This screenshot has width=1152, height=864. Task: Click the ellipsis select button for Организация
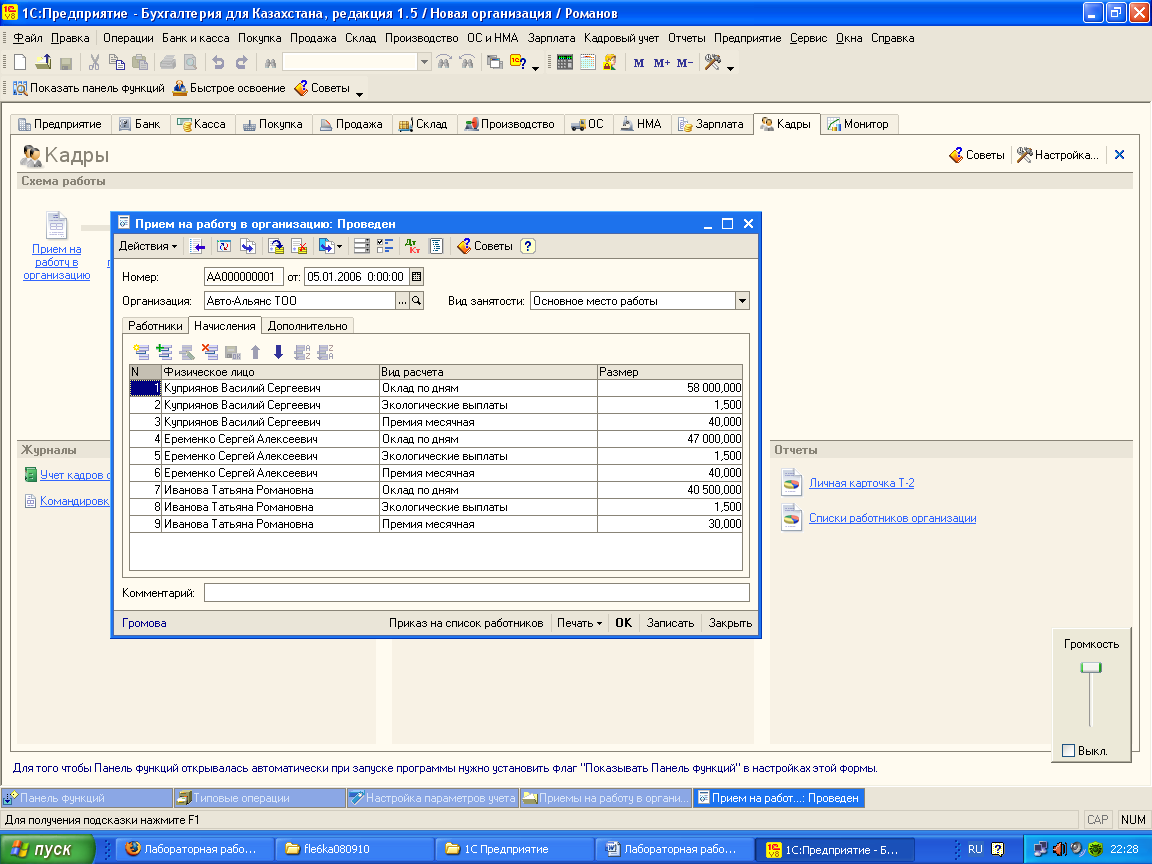pos(403,300)
